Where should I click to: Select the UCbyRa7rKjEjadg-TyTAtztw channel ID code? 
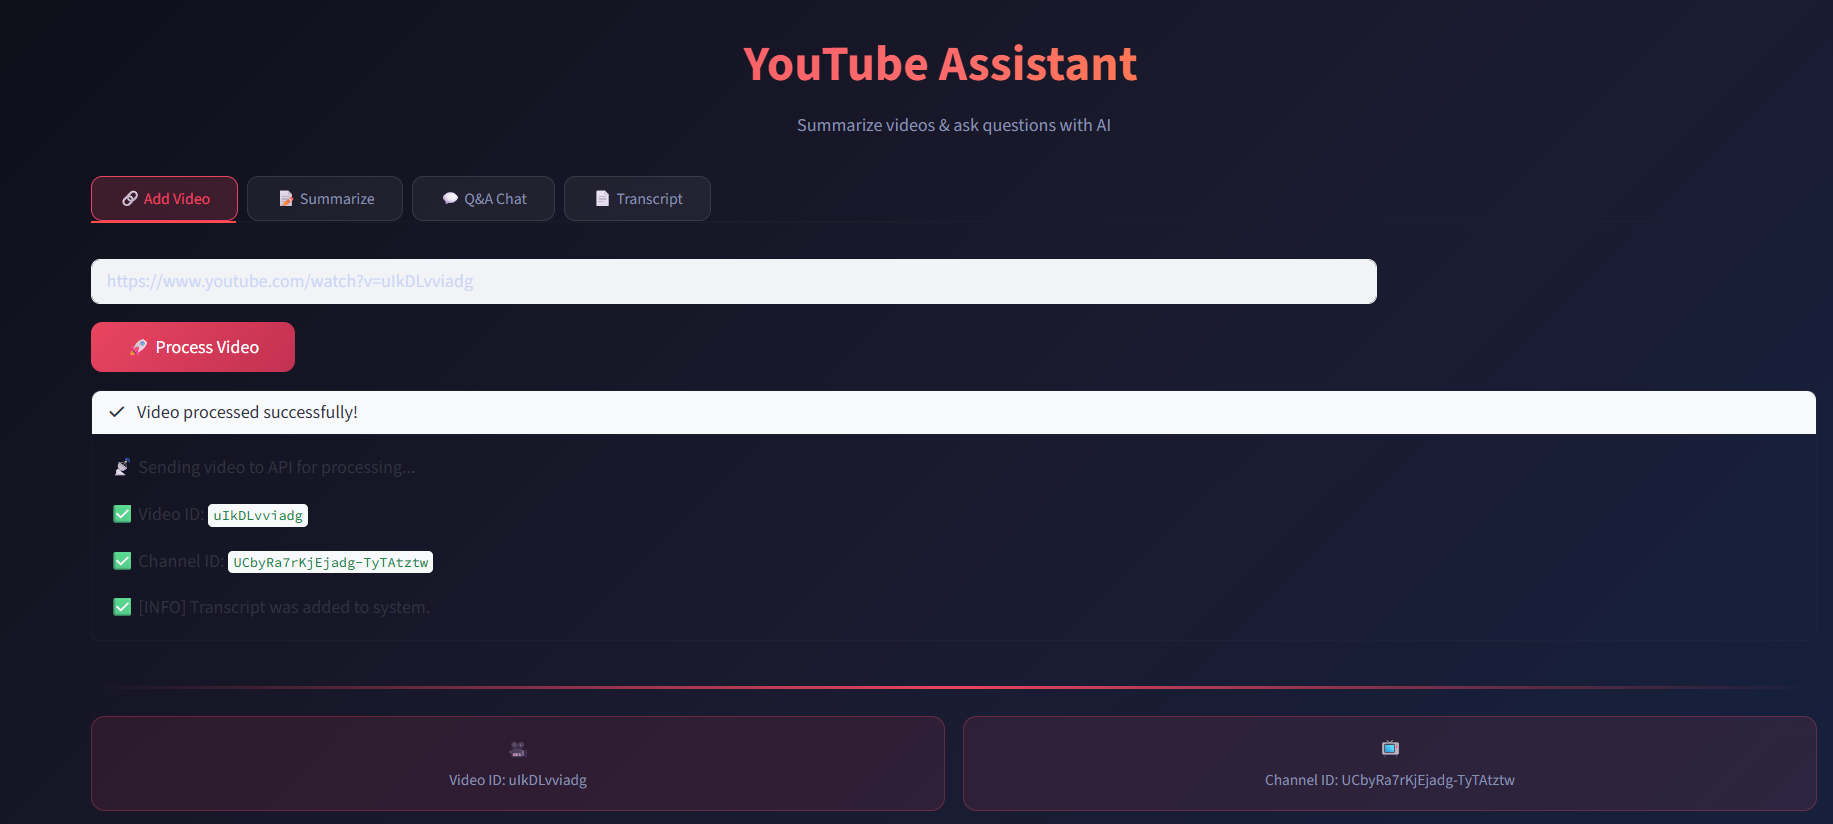331,562
